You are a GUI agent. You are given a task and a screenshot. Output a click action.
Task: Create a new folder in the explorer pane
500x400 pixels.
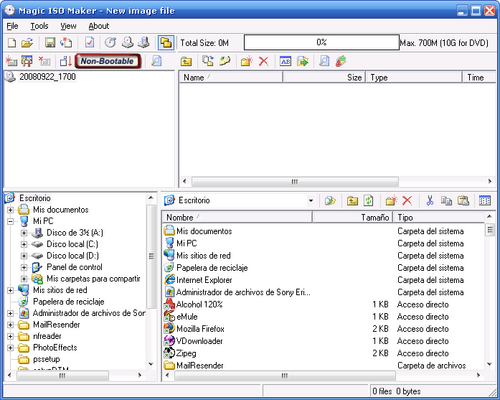coord(391,201)
